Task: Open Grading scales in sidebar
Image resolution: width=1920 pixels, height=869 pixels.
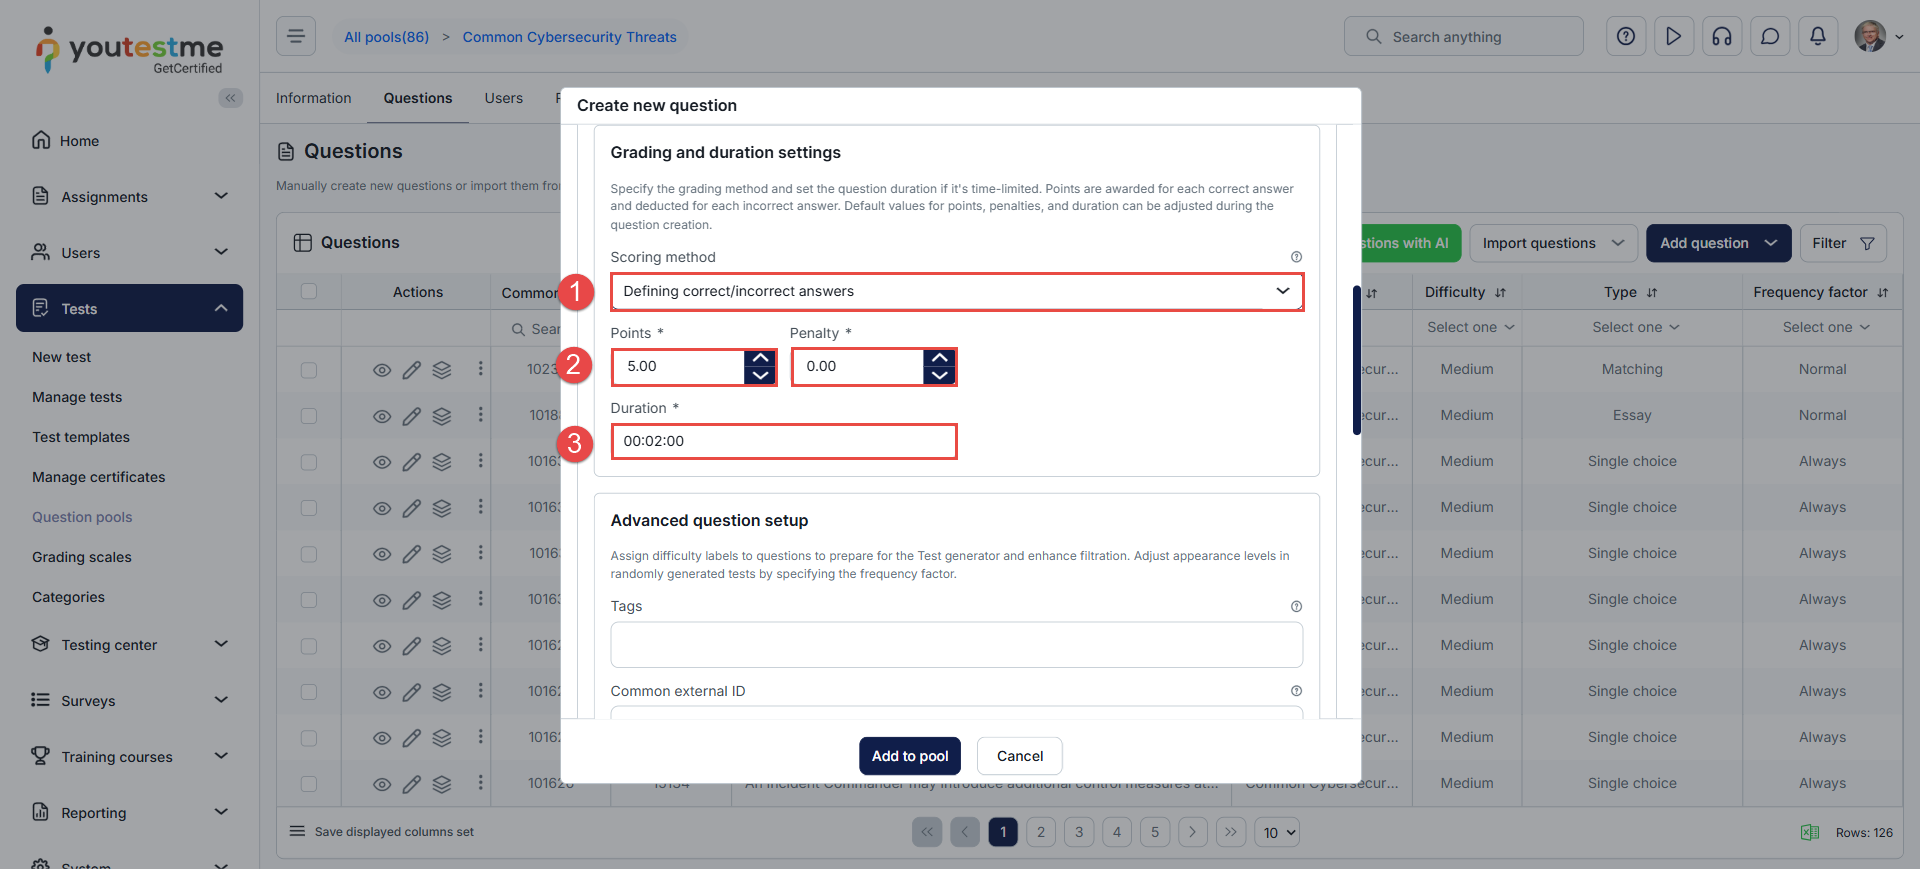Action: point(82,557)
